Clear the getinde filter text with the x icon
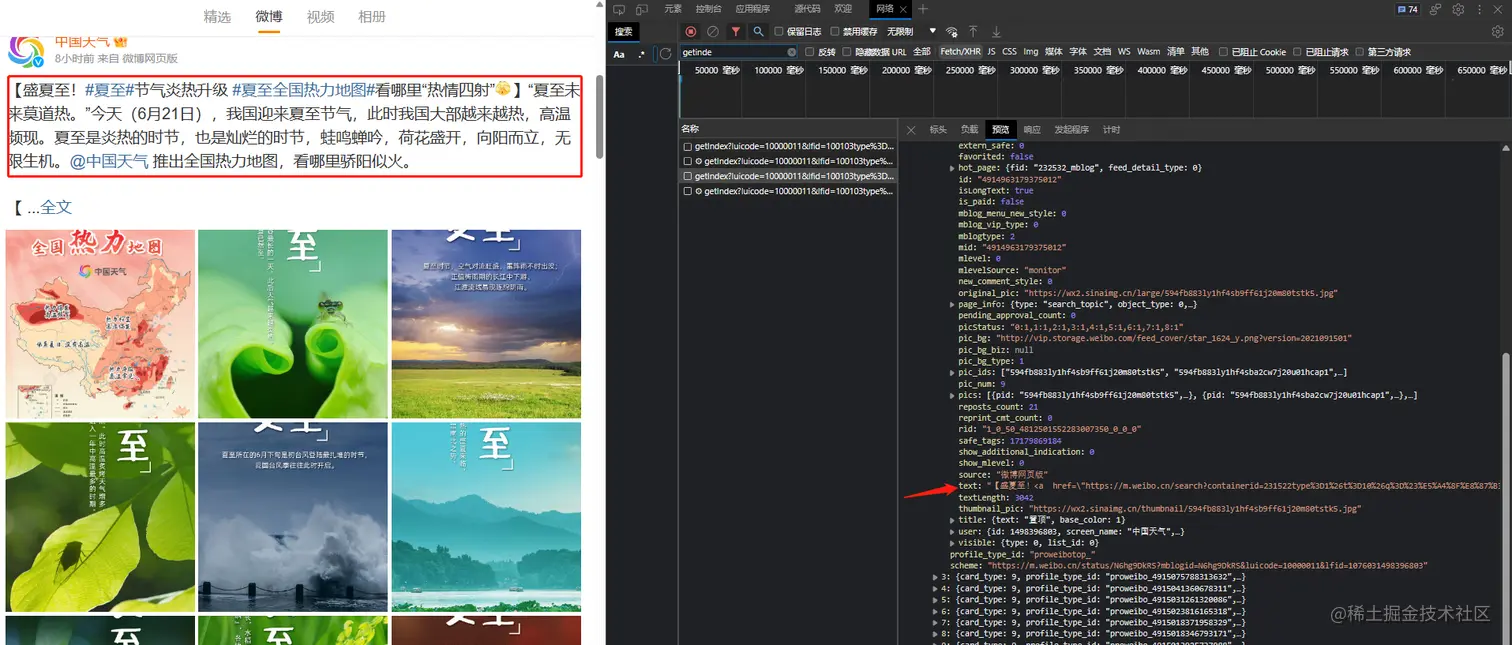1512x645 pixels. tap(792, 52)
